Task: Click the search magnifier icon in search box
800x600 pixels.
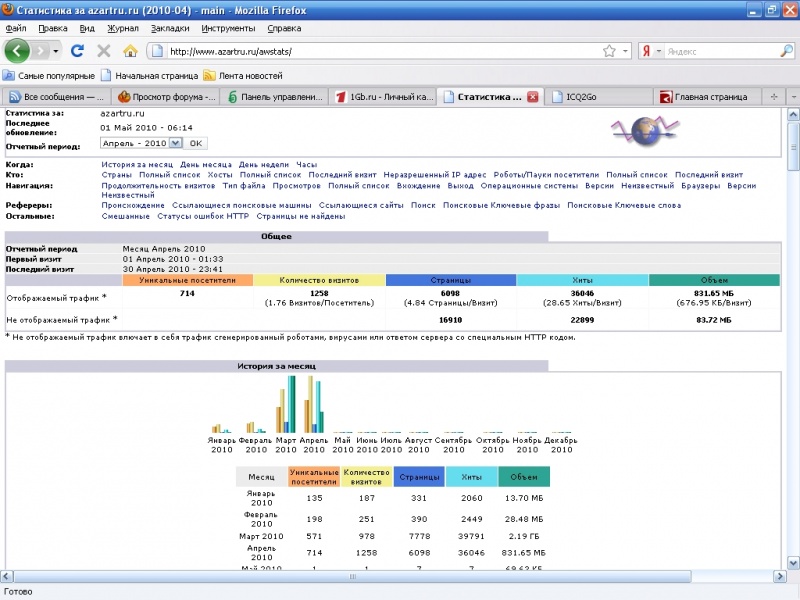Action: [786, 51]
